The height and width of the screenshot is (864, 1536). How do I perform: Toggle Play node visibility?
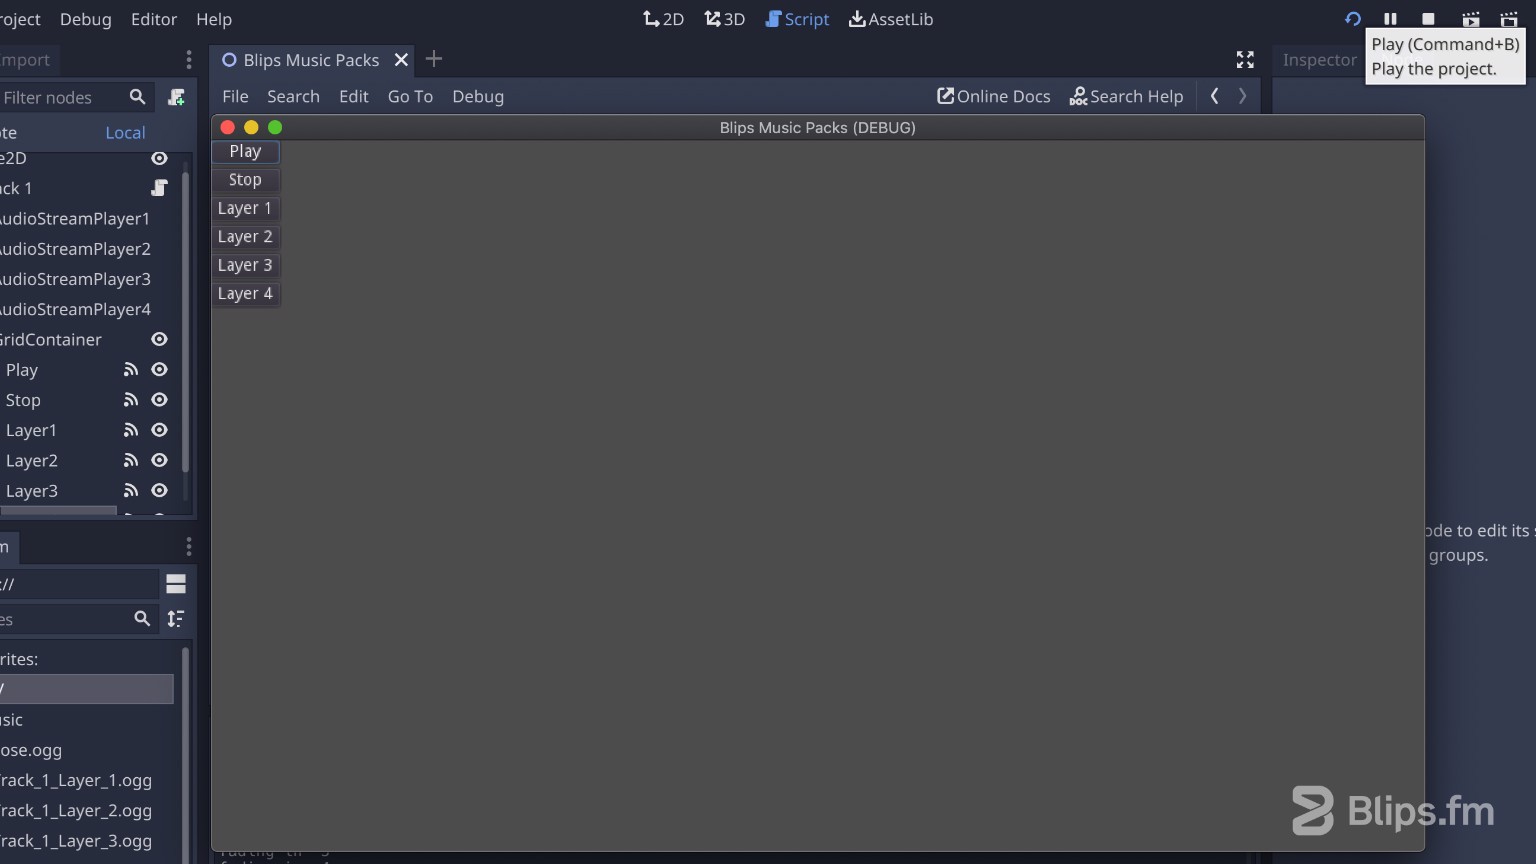(x=159, y=369)
